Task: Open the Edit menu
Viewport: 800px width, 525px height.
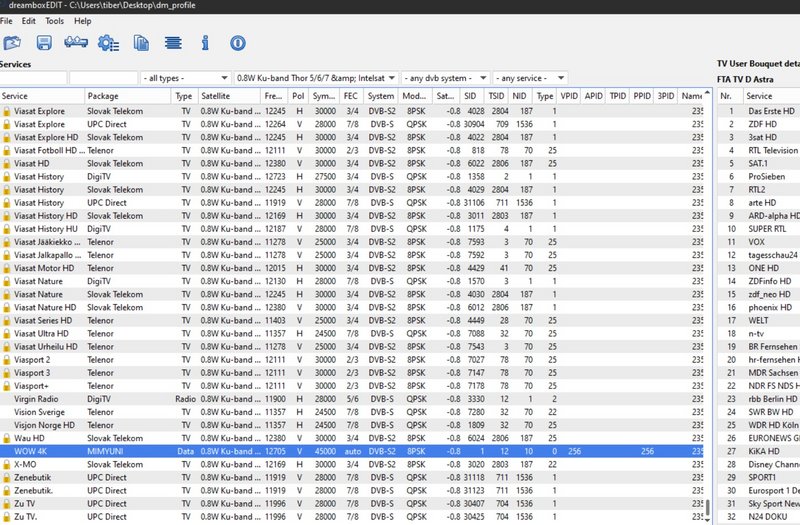Action: 29,21
